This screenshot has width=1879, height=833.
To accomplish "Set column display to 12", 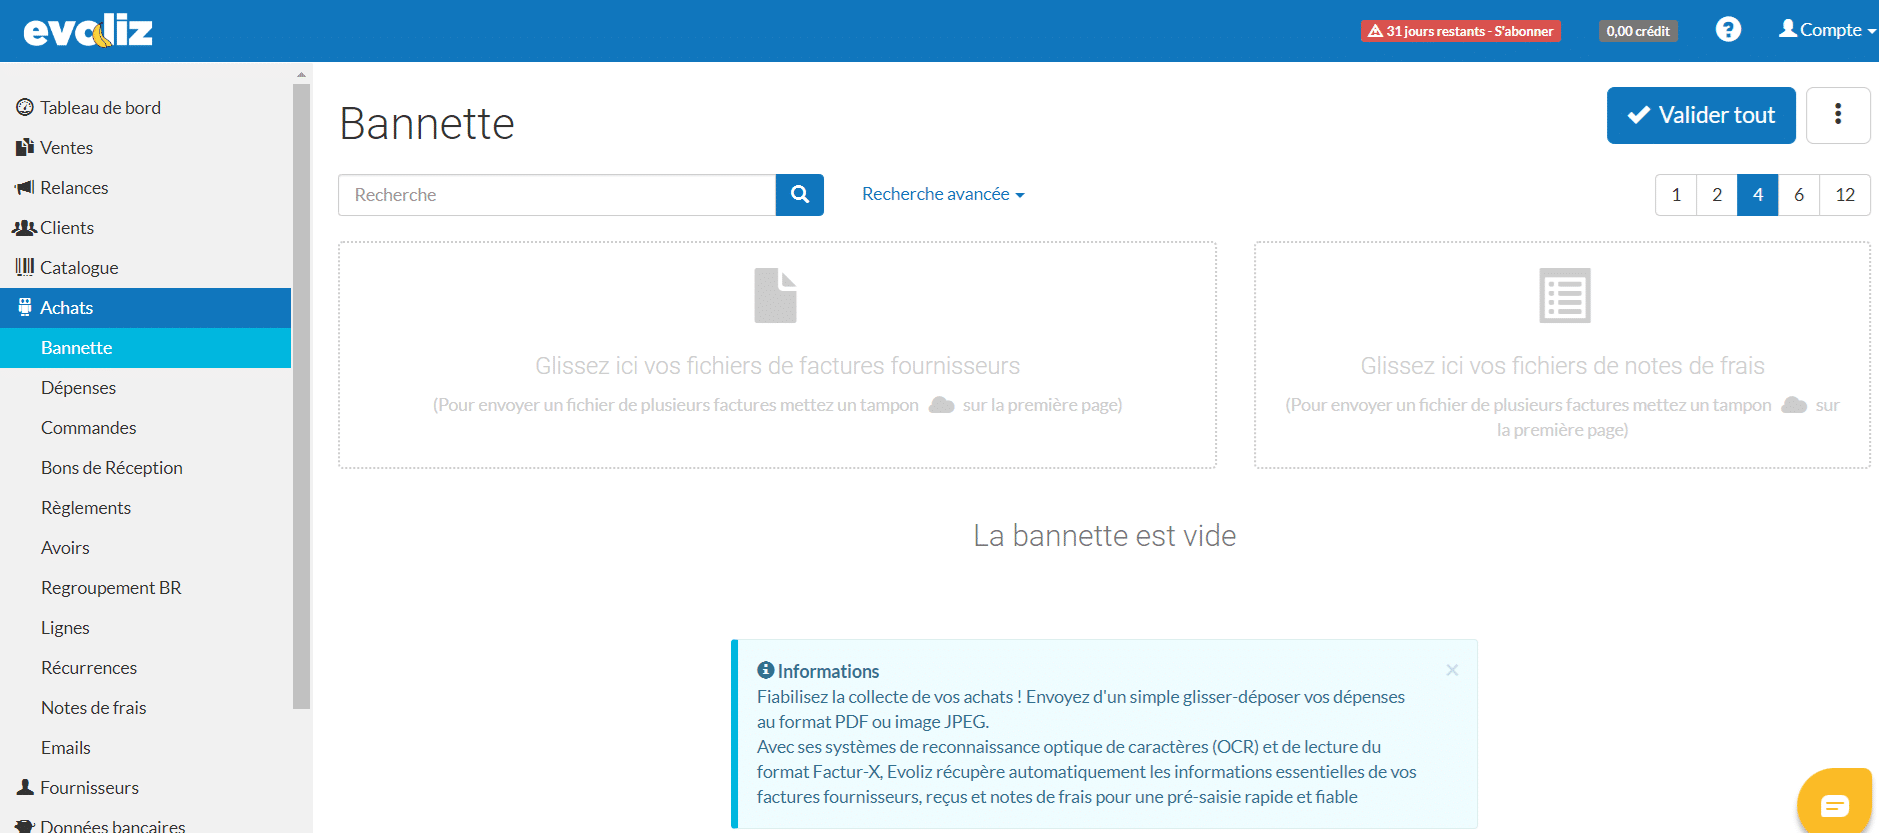I will point(1845,195).
